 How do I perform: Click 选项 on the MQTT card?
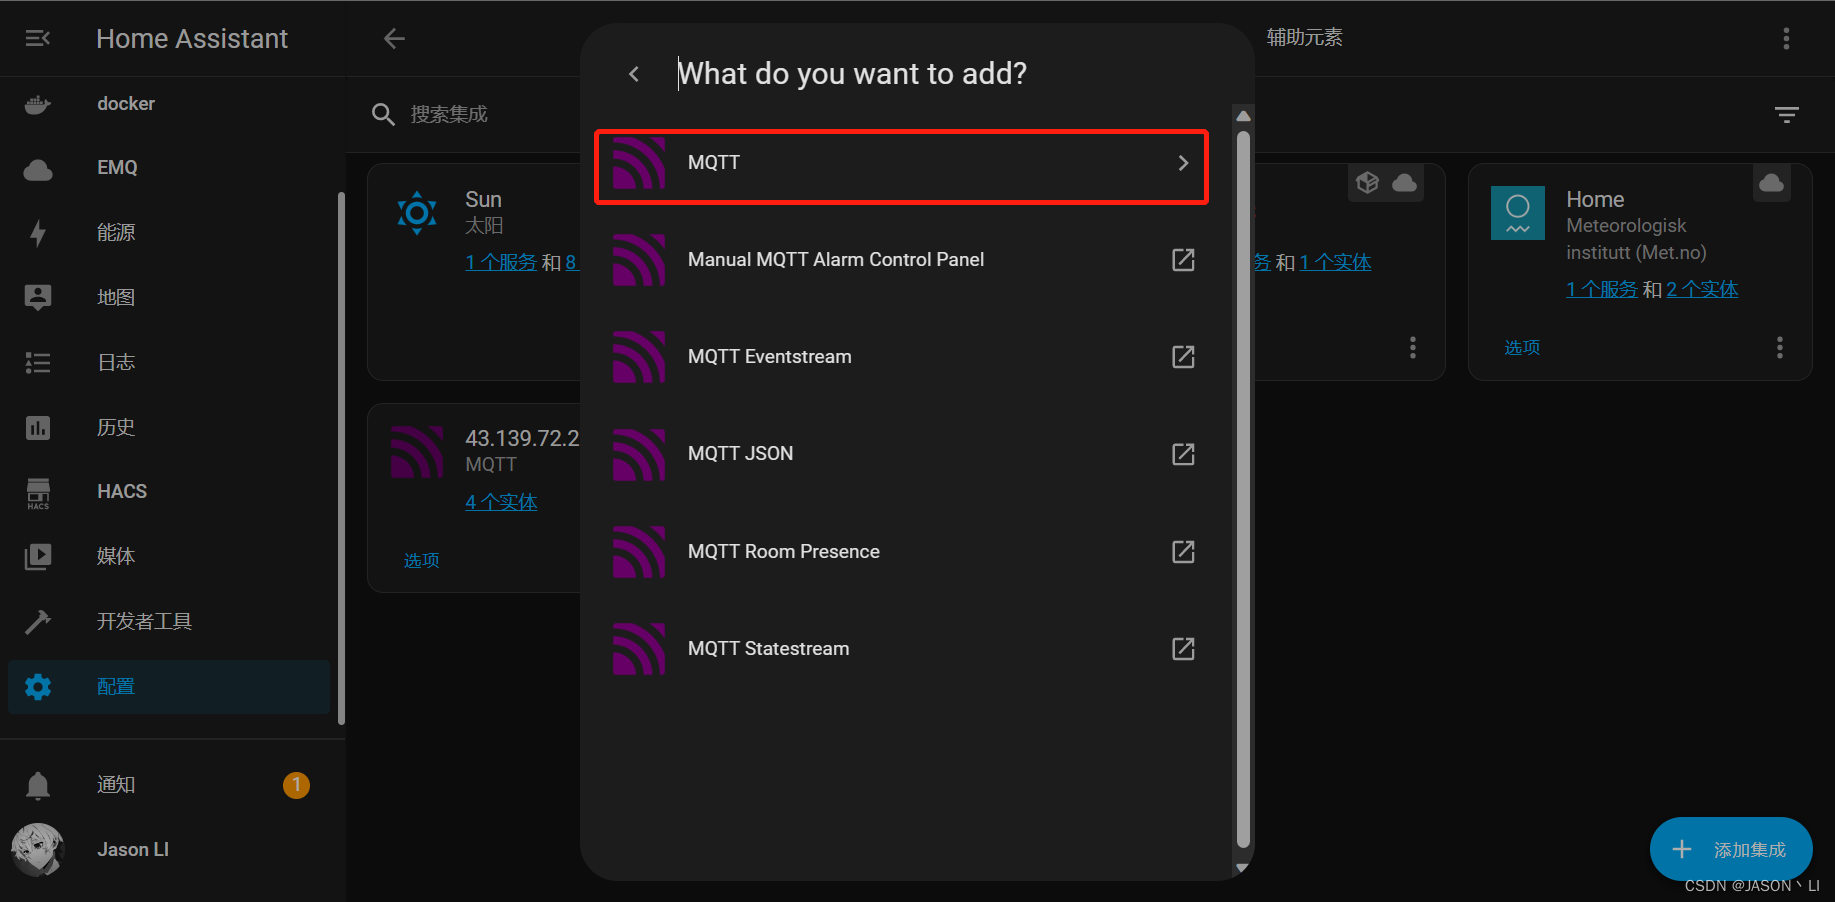[421, 560]
